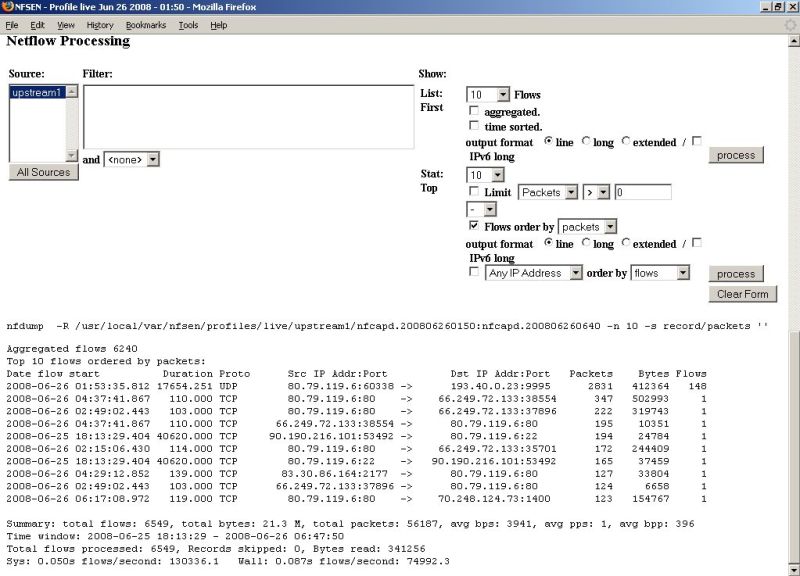Click the Clear Form button
800x576 pixels.
pyautogui.click(x=742, y=294)
